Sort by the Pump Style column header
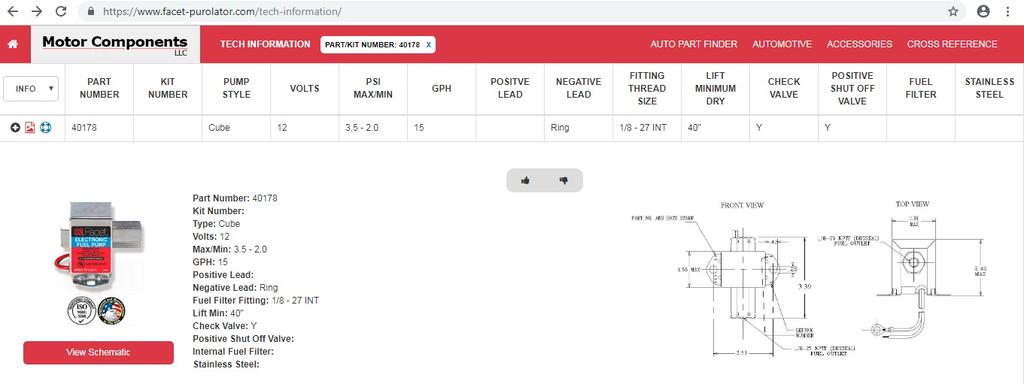 click(236, 89)
